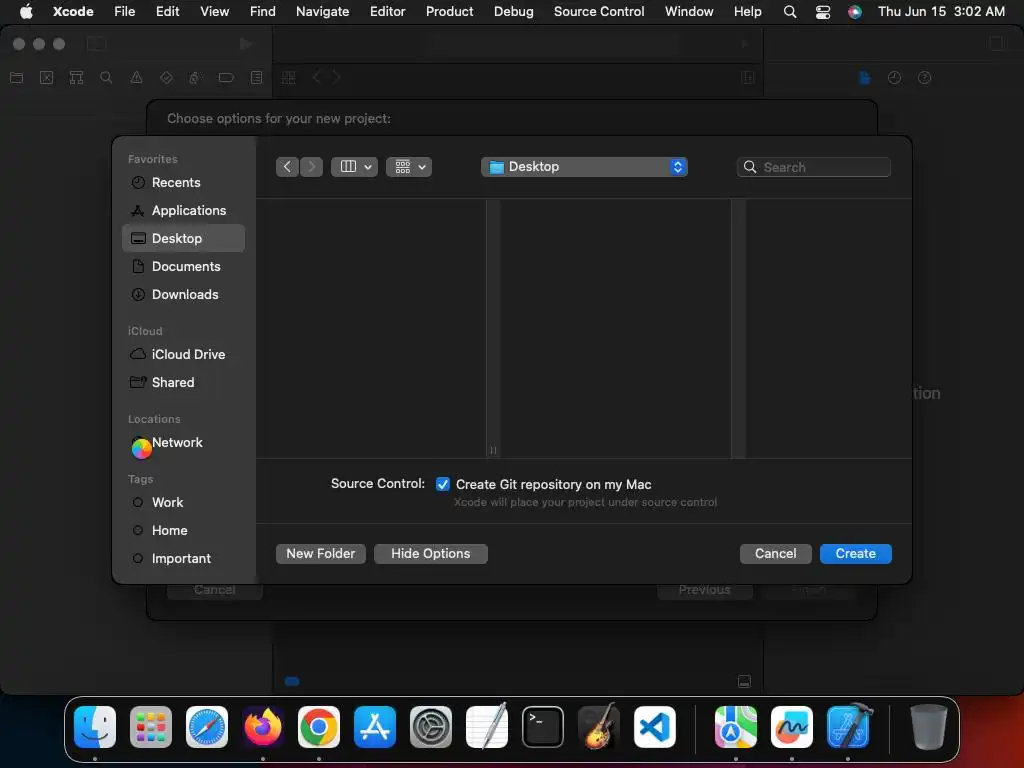Show the symbol navigator icon
1024x768 pixels.
[x=76, y=78]
